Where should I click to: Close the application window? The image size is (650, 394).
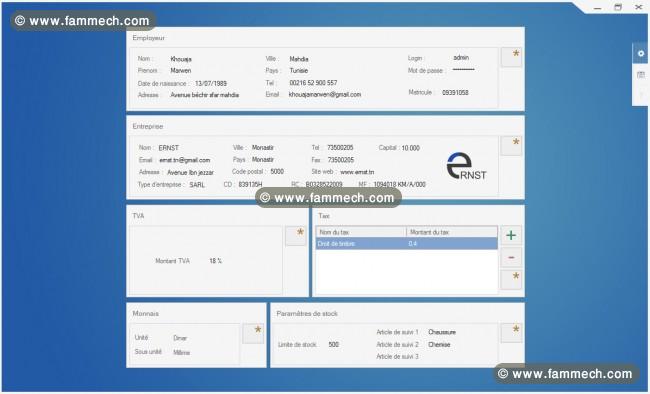tap(638, 7)
